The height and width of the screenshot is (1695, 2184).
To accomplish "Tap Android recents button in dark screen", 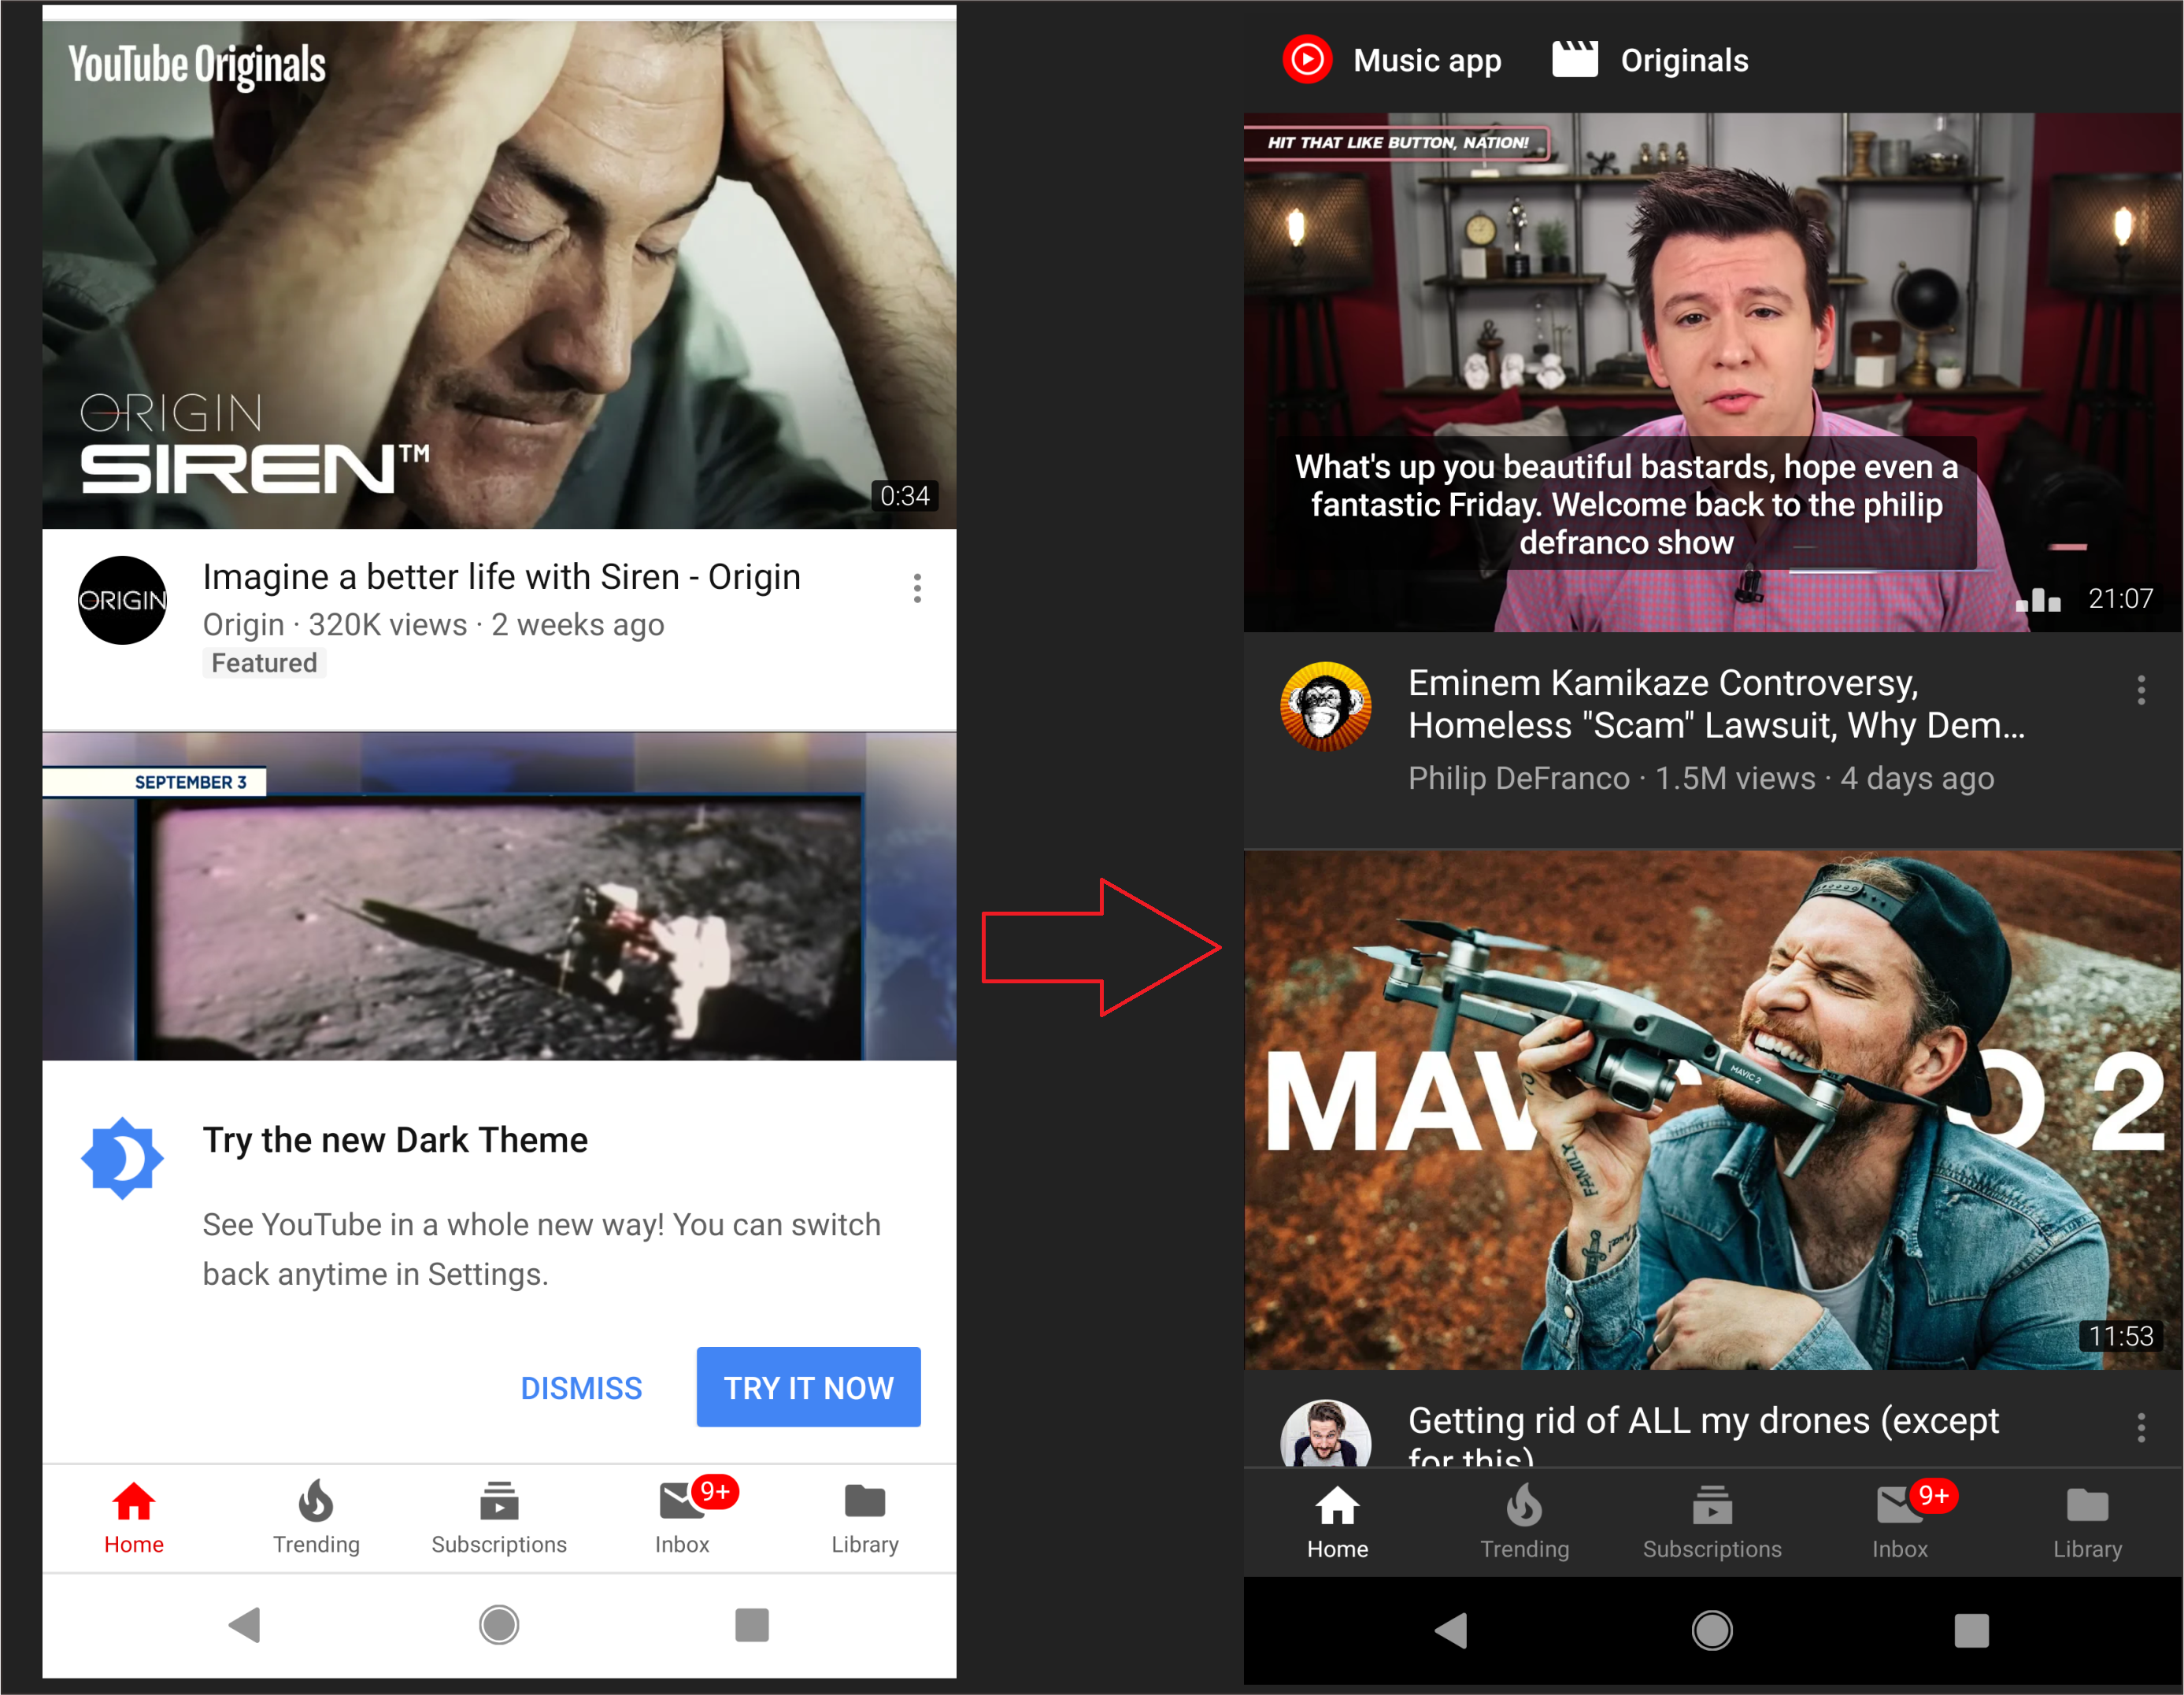I will point(1971,1631).
